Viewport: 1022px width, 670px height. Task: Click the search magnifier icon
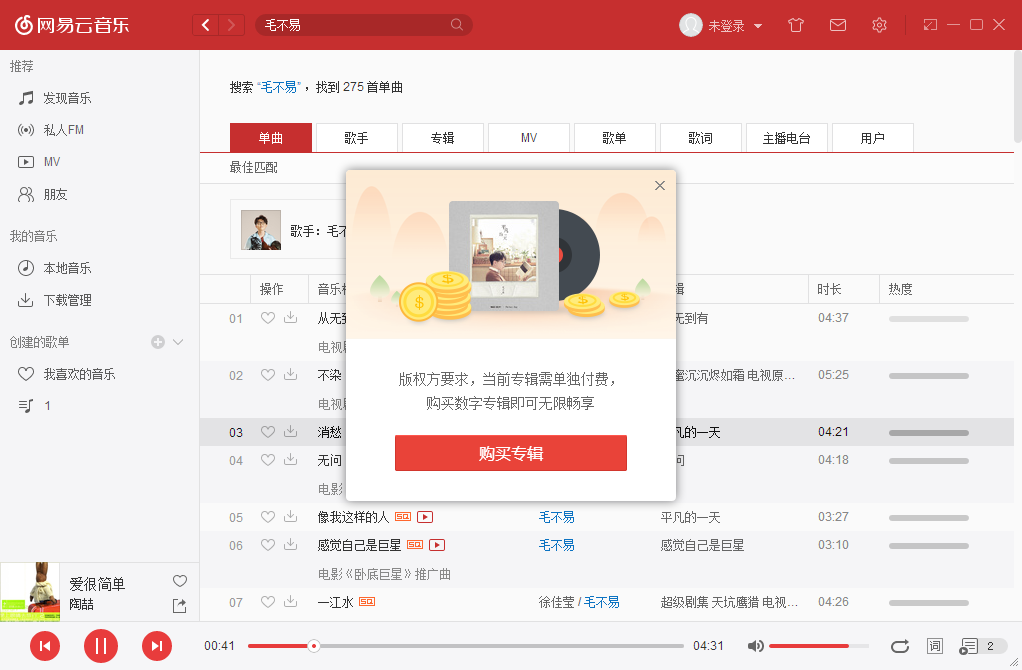(457, 25)
